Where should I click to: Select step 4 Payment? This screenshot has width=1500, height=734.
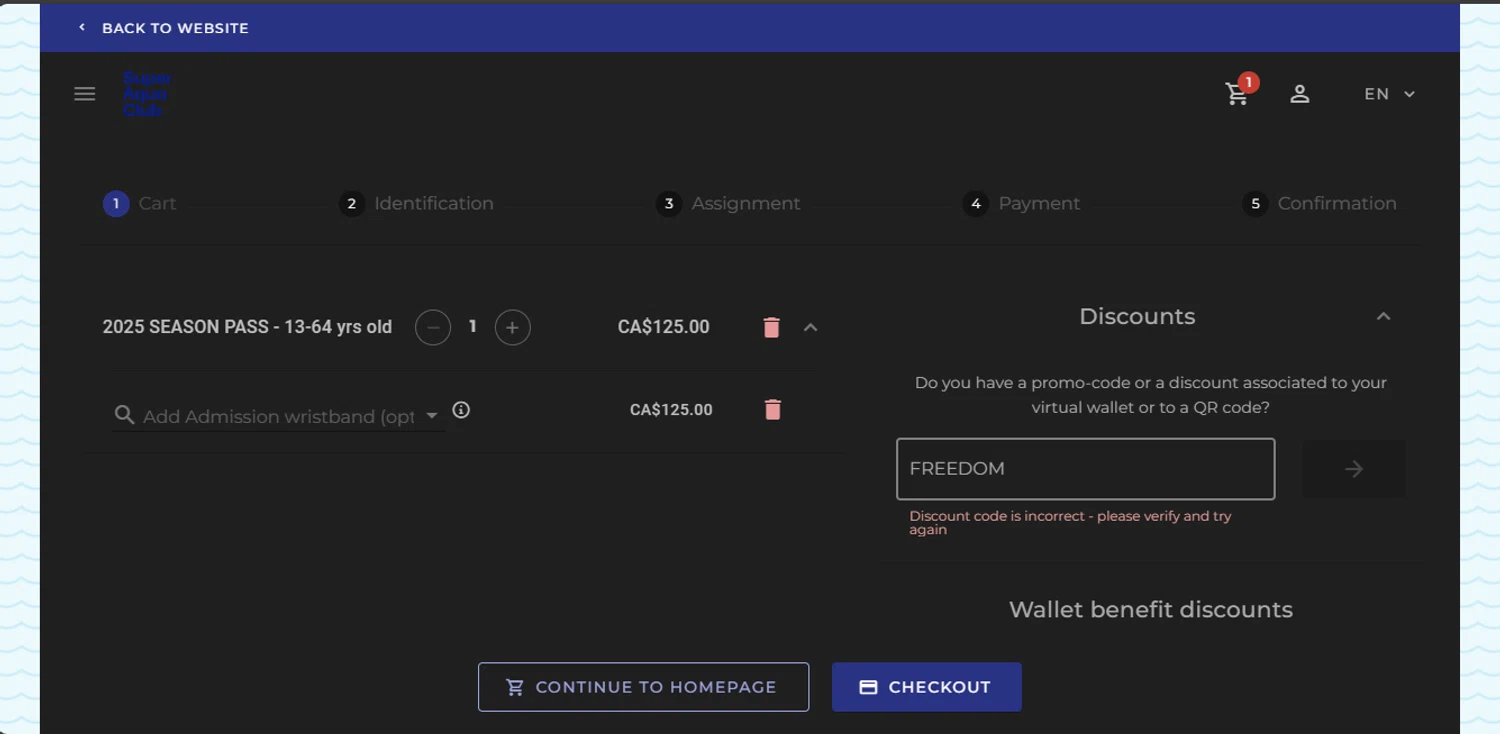[1021, 204]
